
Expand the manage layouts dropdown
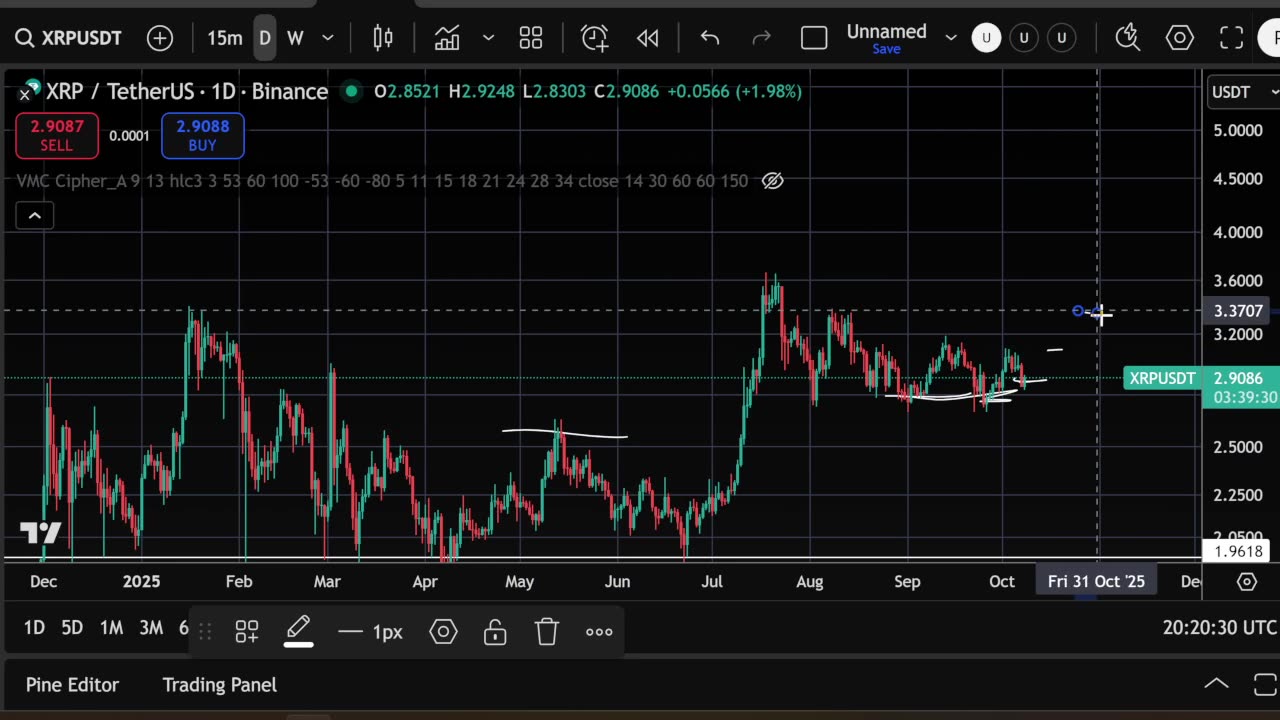pos(951,38)
